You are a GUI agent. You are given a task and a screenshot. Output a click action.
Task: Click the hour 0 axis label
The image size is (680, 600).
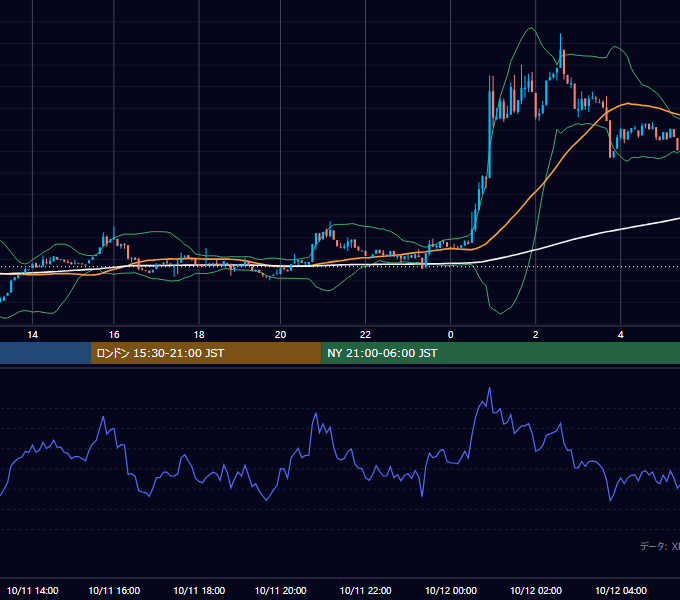(x=451, y=335)
